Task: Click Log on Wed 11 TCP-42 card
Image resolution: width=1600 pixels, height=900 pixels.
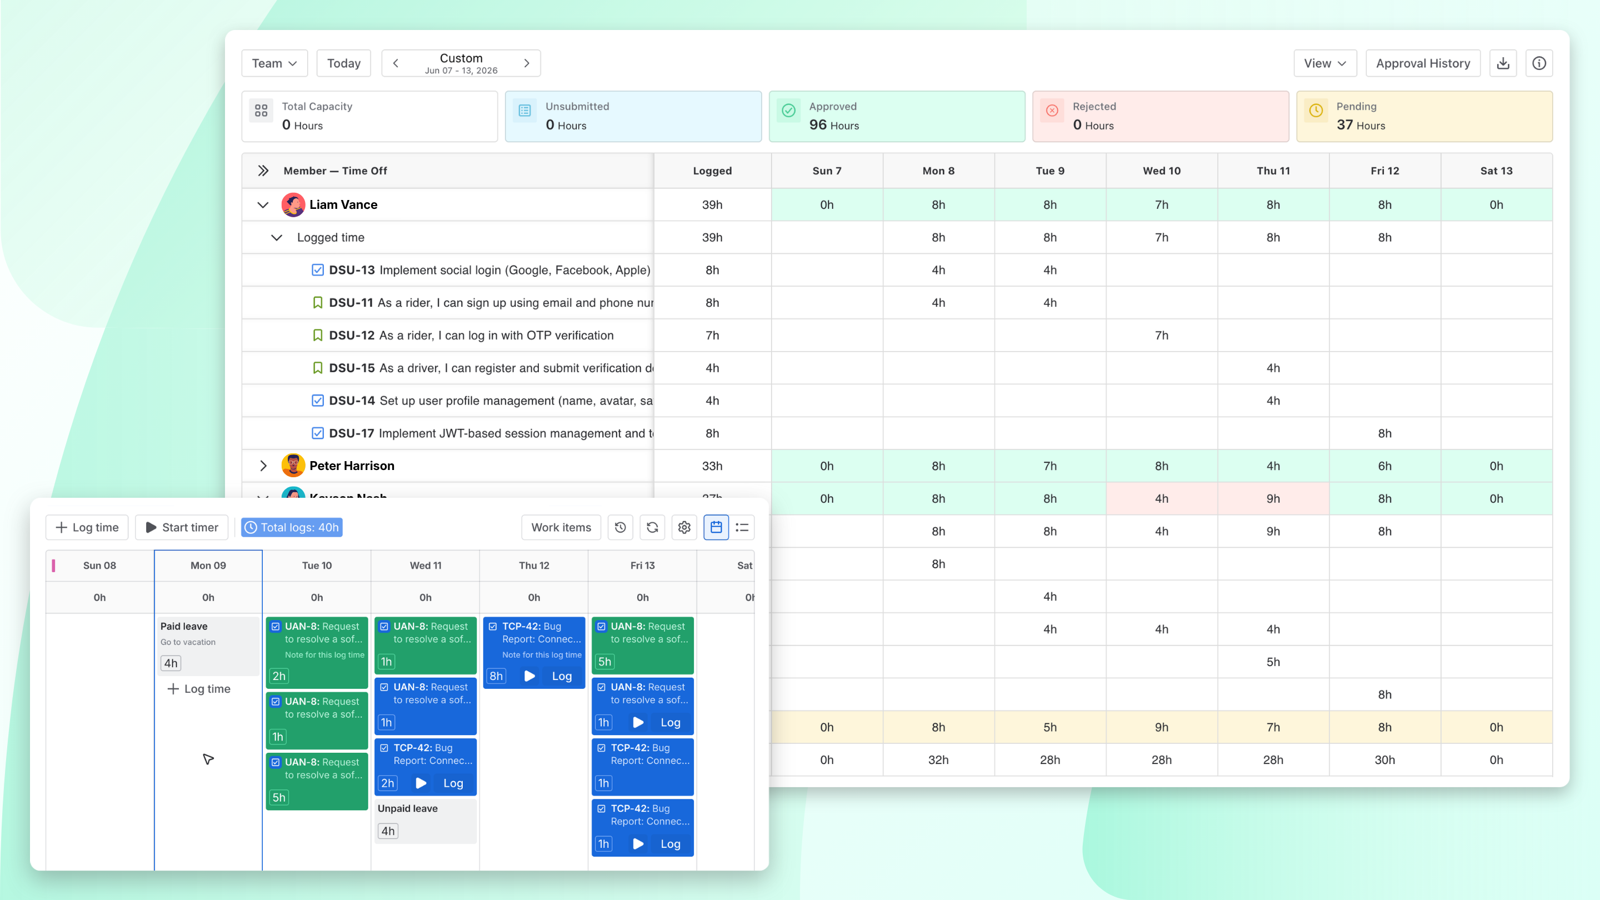Action: pos(453,784)
